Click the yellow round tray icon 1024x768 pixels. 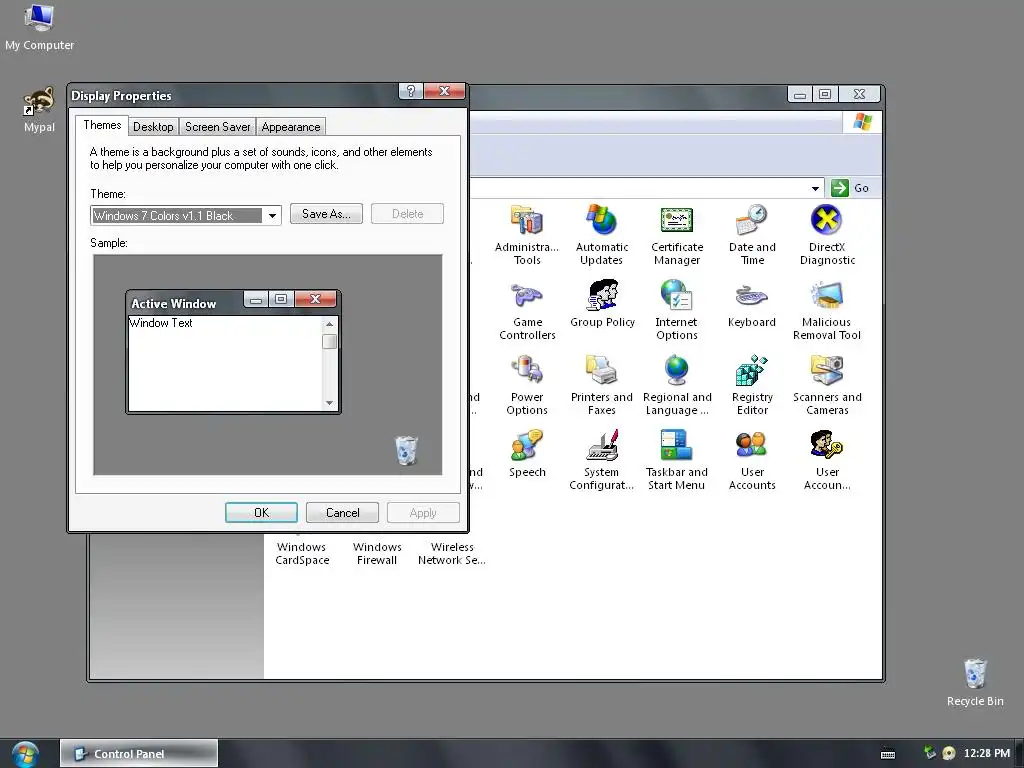(948, 754)
